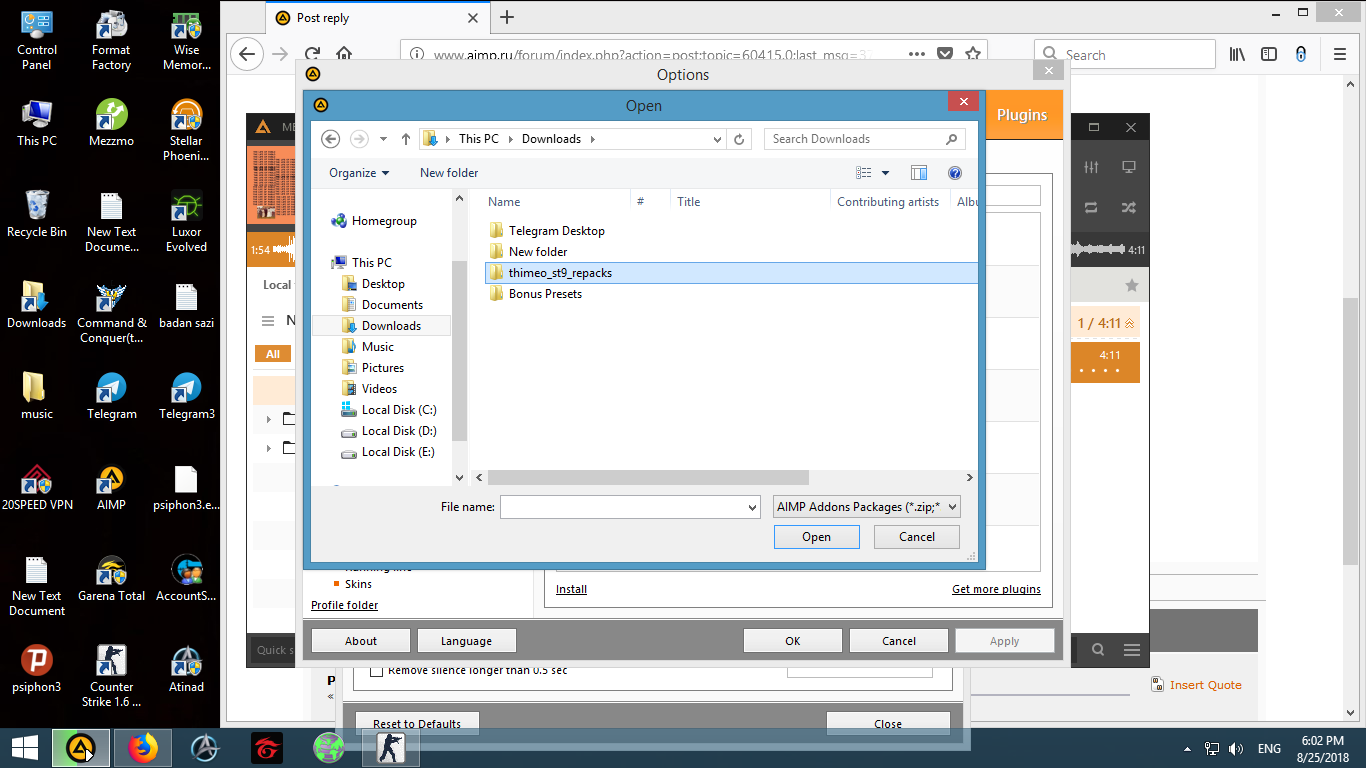Click the Open button
The width and height of the screenshot is (1366, 768).
[816, 537]
